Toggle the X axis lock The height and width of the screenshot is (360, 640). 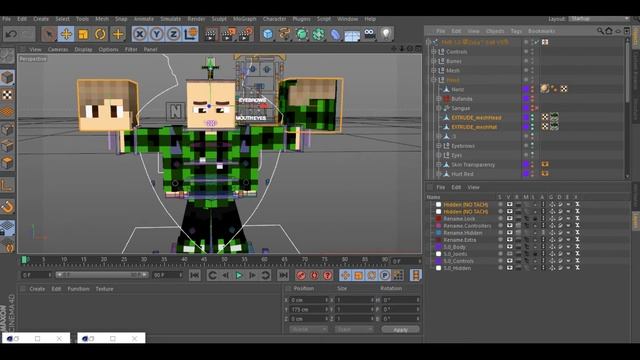coord(140,34)
